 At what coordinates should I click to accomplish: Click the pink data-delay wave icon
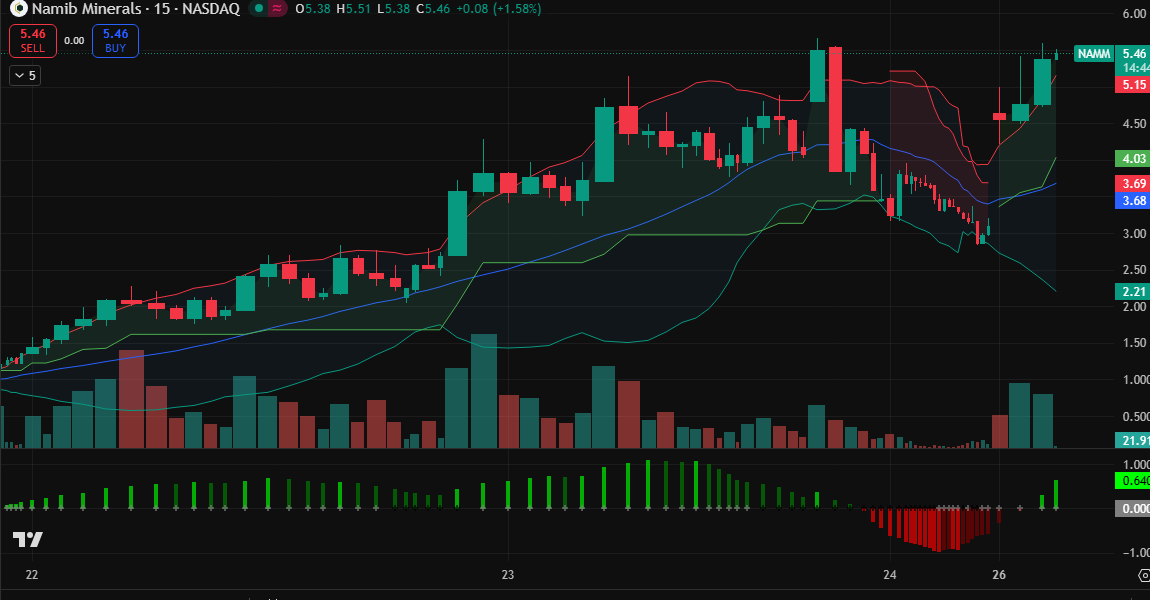tap(277, 9)
